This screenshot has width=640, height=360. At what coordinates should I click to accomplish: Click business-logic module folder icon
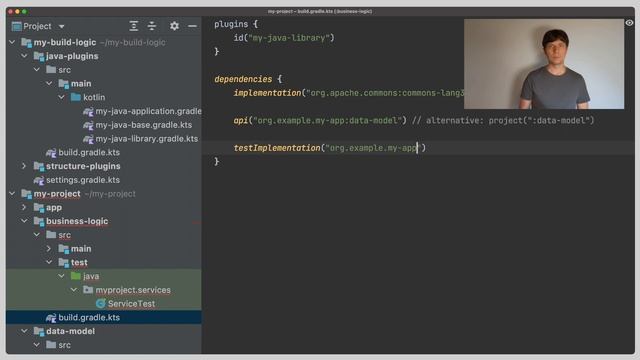coord(39,222)
